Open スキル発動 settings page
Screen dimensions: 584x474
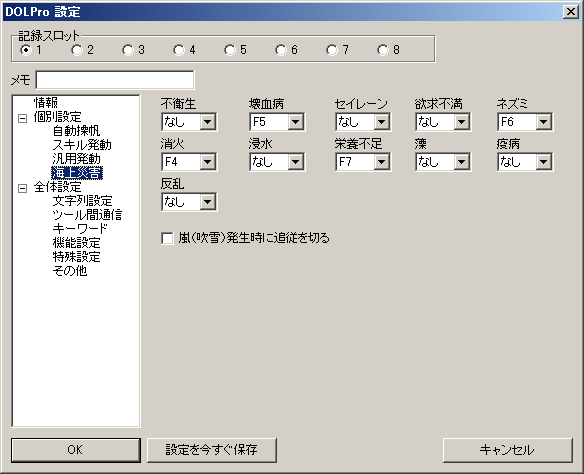click(82, 145)
